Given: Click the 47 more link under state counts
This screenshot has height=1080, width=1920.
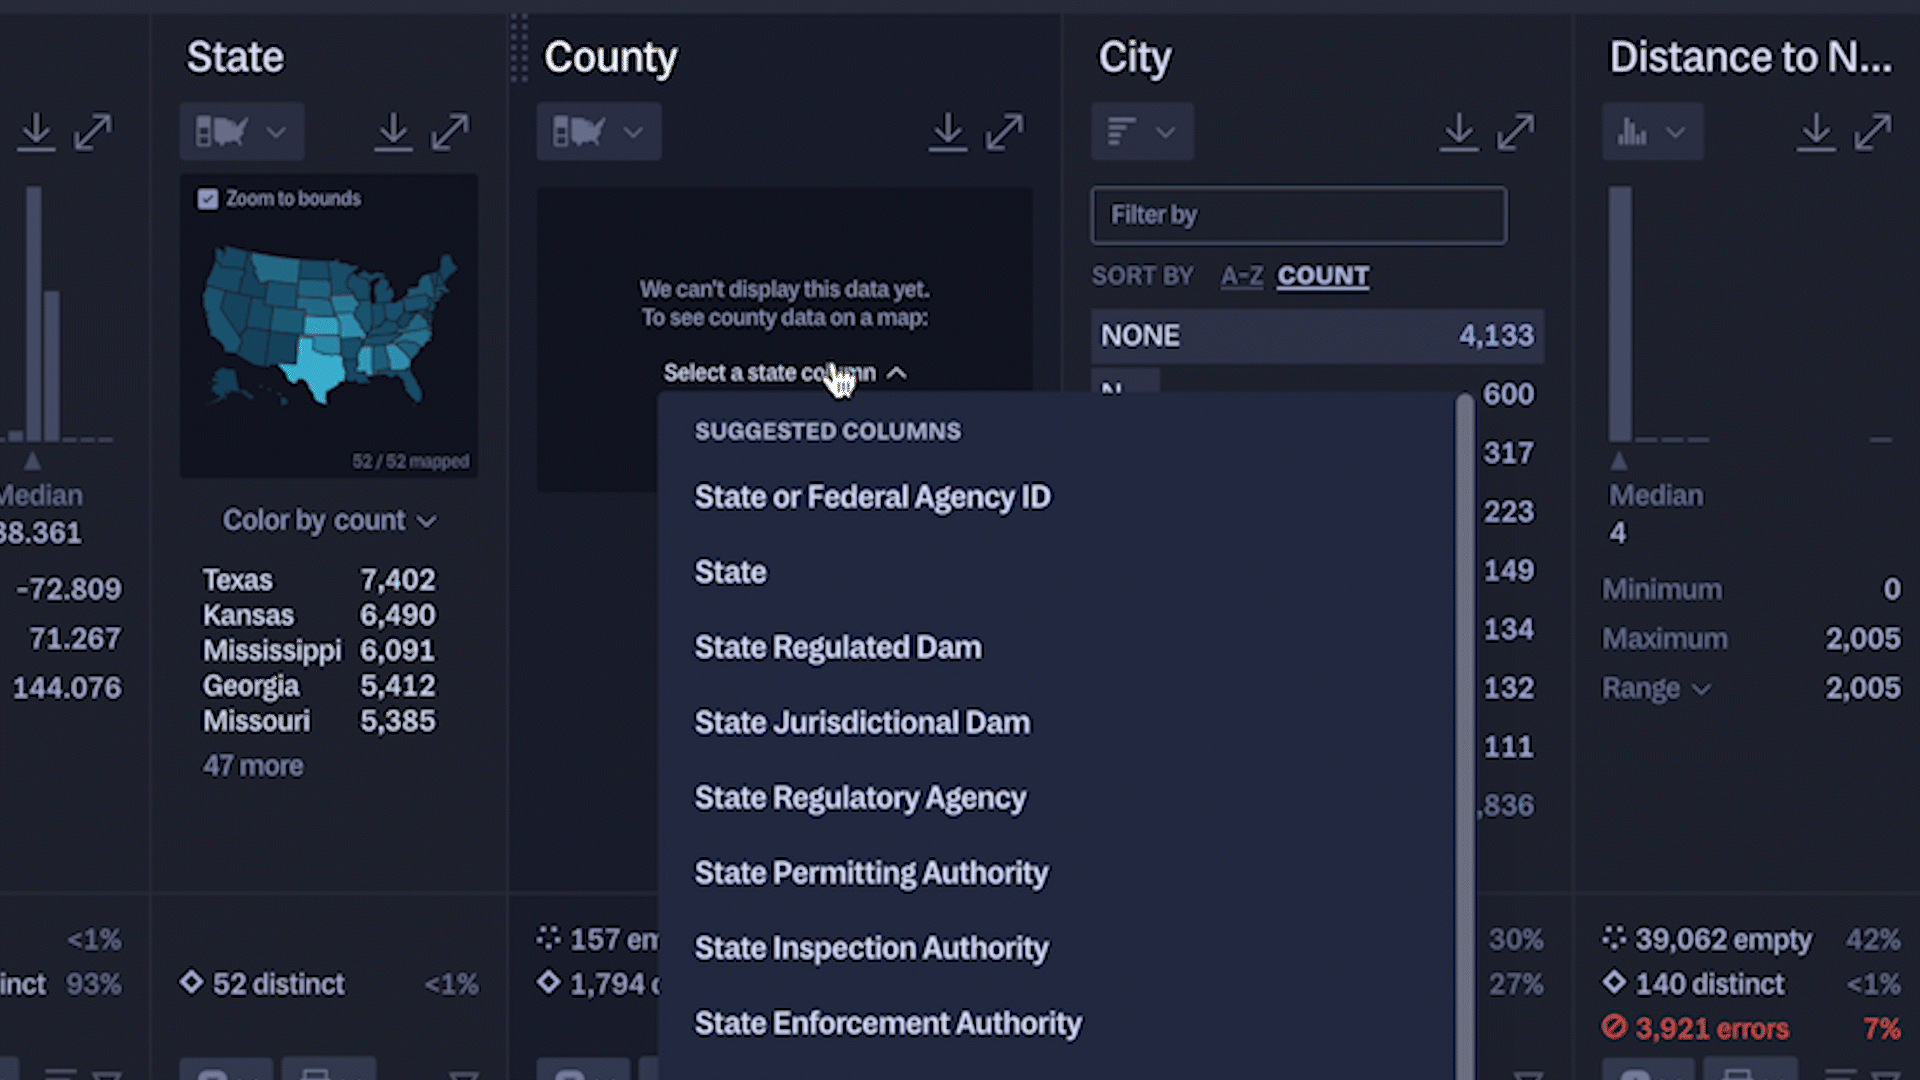Looking at the screenshot, I should (253, 765).
